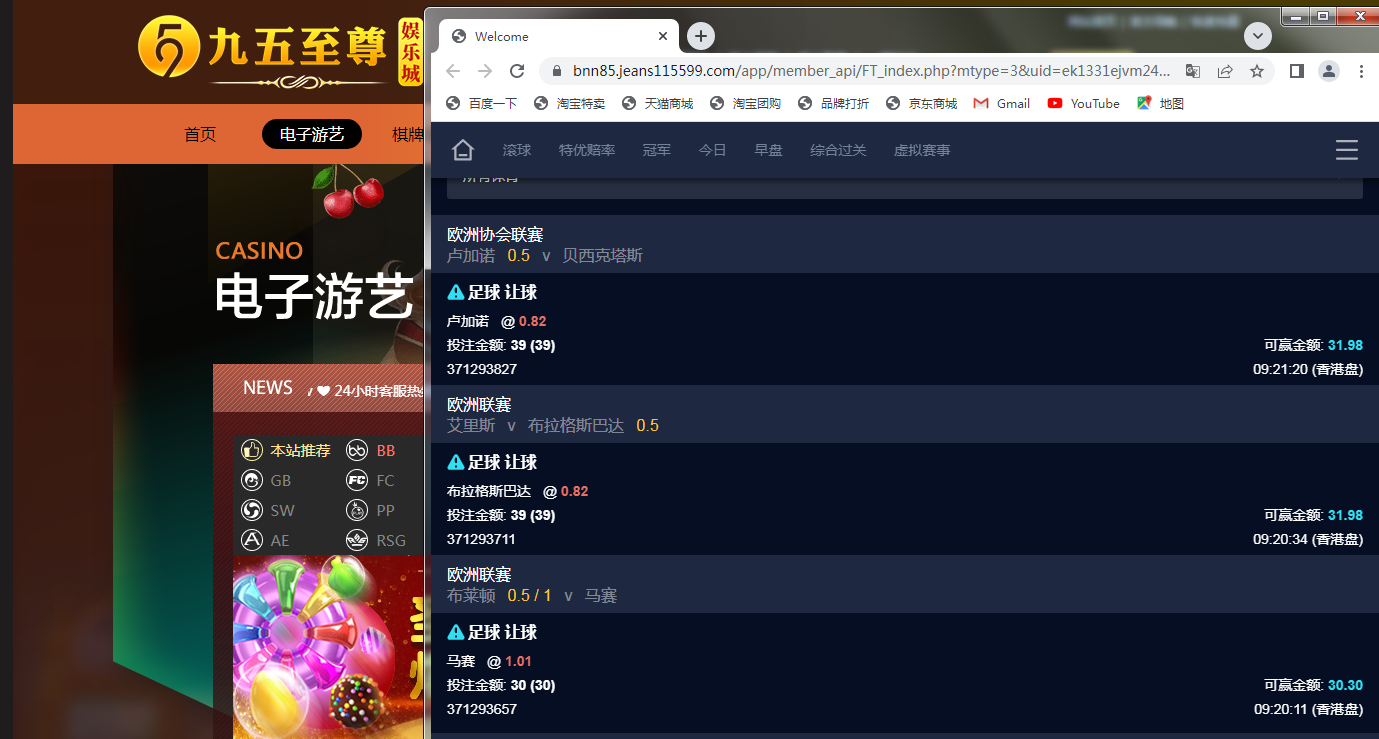The height and width of the screenshot is (739, 1379).
Task: Click the 欧洲协会联赛 league heading
Action: tap(495, 234)
